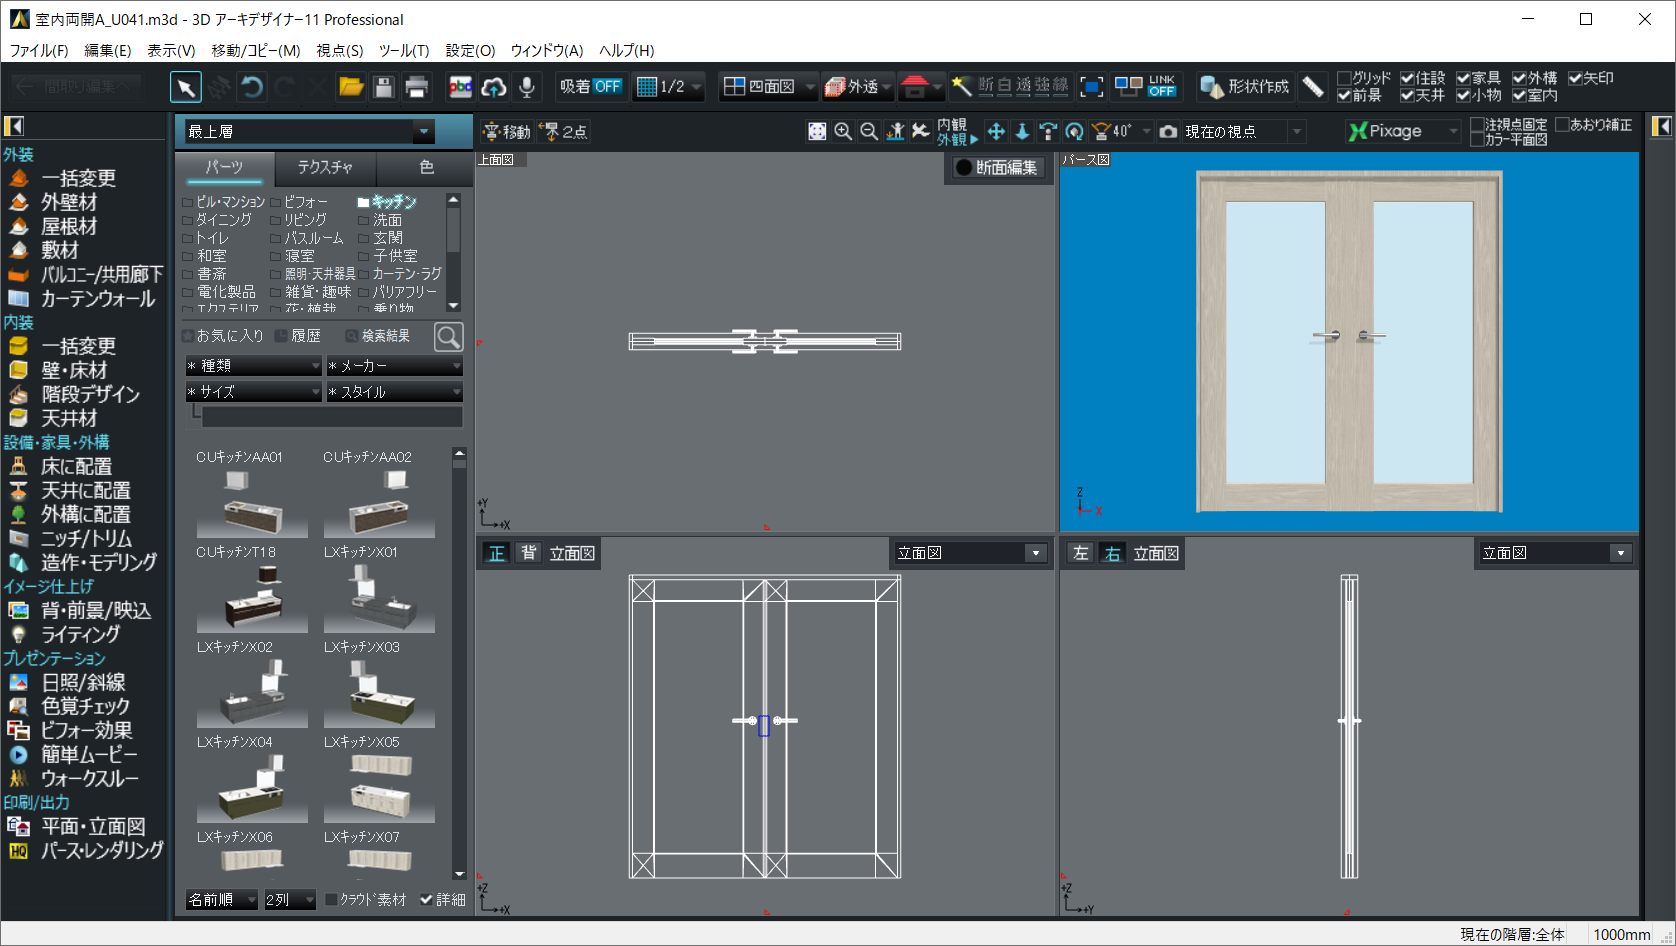This screenshot has width=1676, height=946.
Task: Click the 断面編集 button
Action: pyautogui.click(x=996, y=168)
